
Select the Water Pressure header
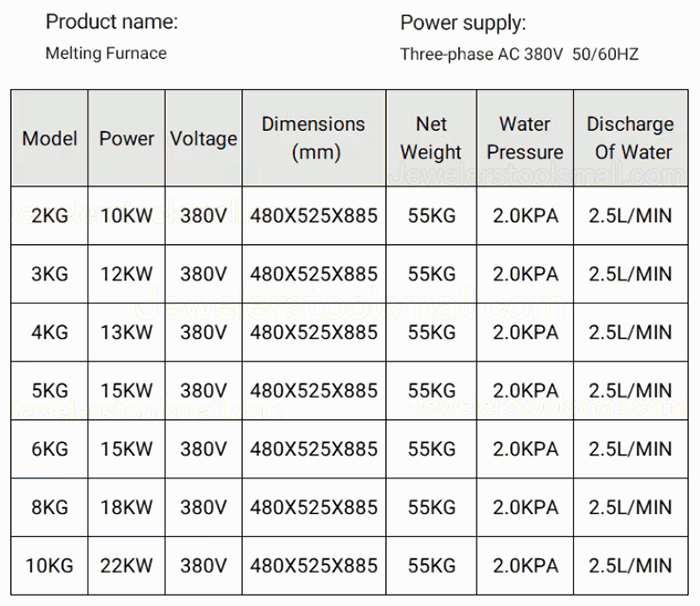pos(525,138)
